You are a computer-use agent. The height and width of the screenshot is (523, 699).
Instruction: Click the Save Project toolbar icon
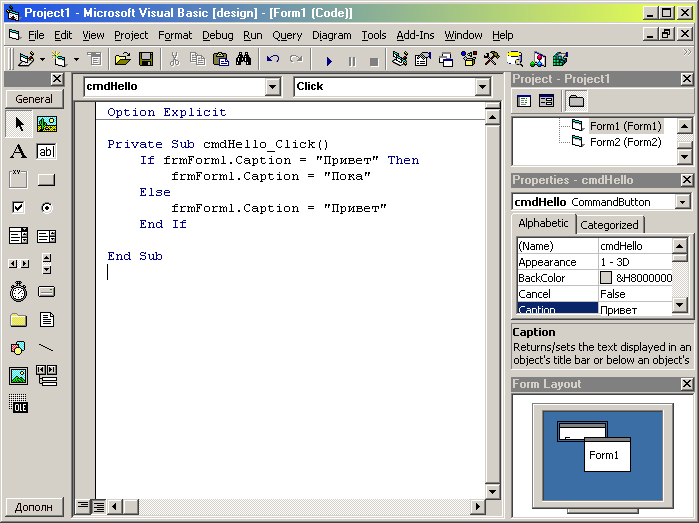pyautogui.click(x=146, y=59)
